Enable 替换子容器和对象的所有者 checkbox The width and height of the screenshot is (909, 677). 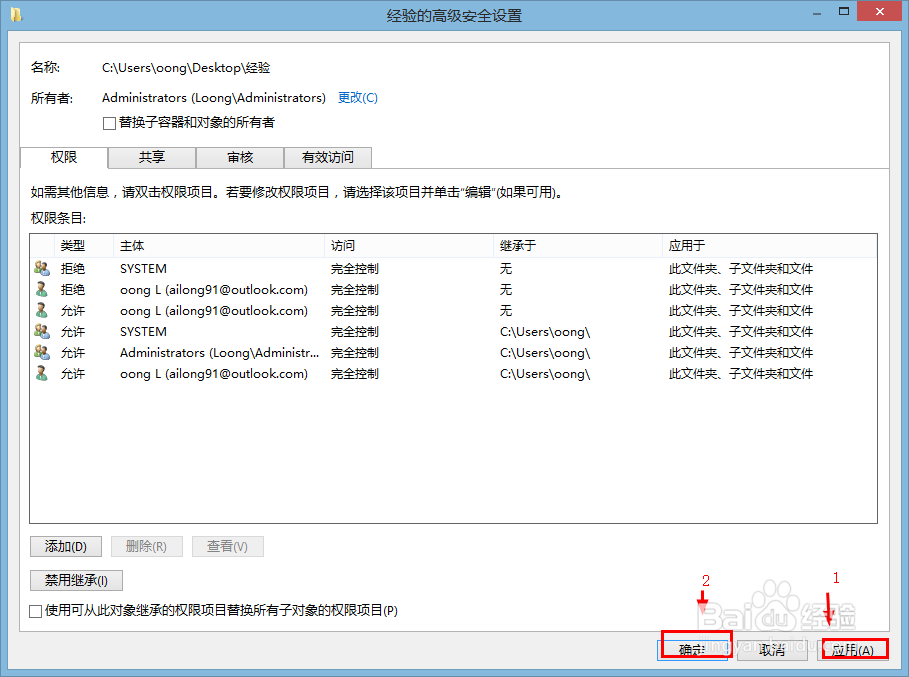pos(109,123)
